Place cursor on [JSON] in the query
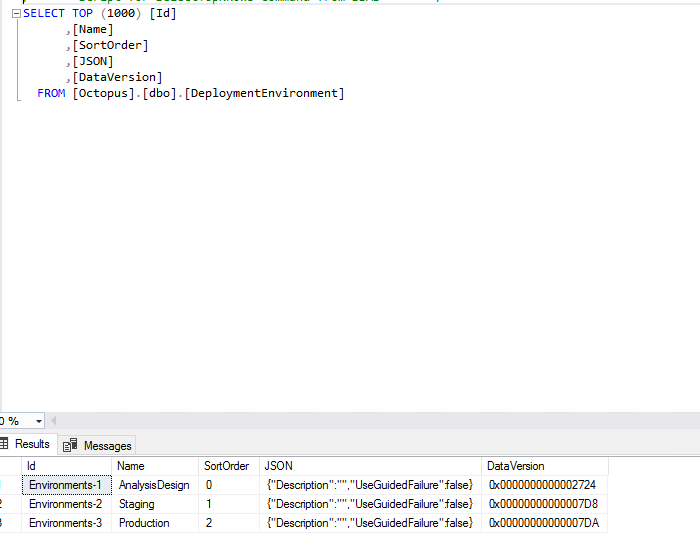The image size is (700, 553). [x=93, y=62]
